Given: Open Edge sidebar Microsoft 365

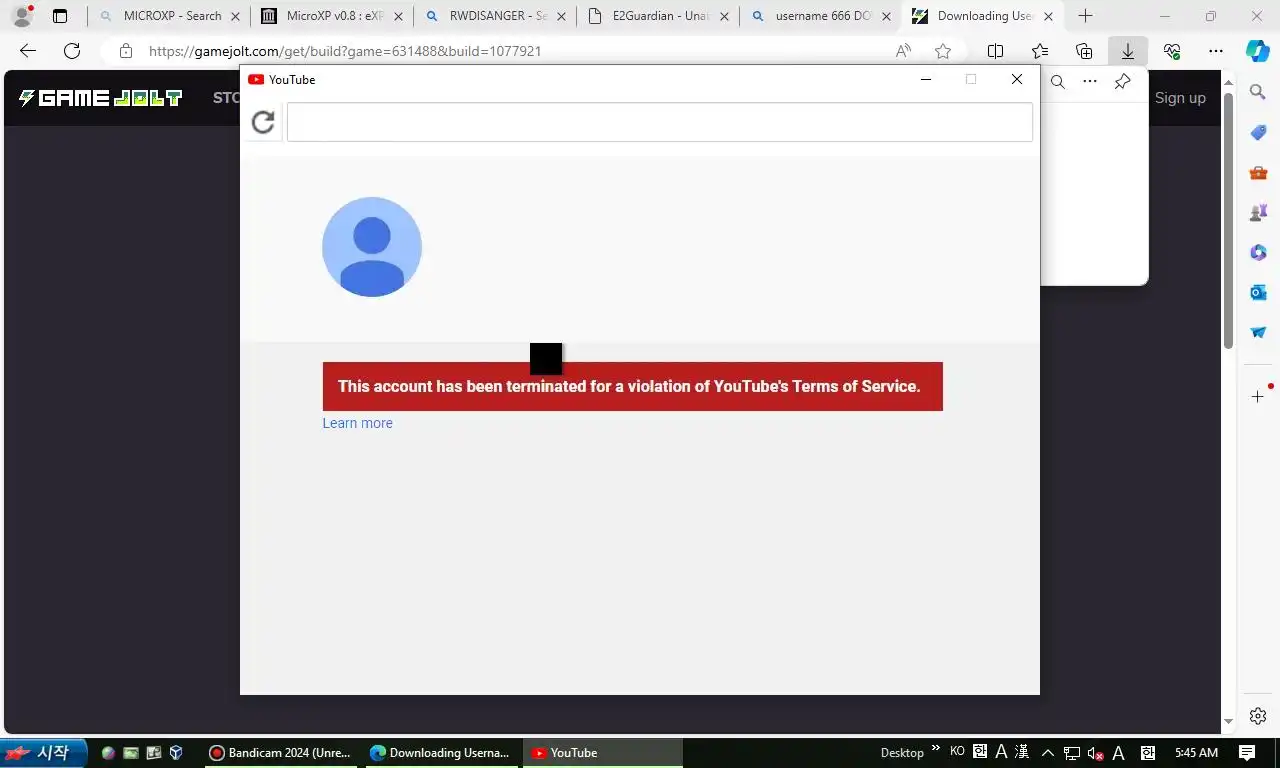Looking at the screenshot, I should [1258, 252].
